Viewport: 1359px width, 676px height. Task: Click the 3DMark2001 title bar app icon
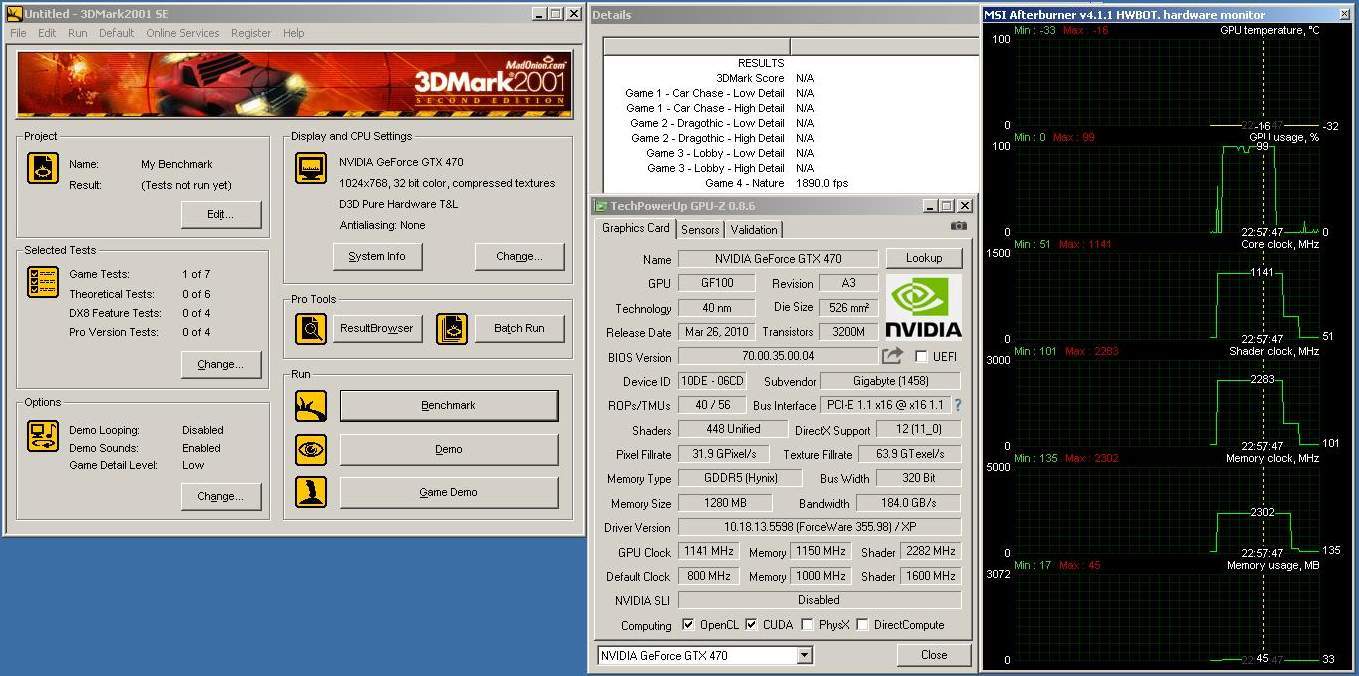pyautogui.click(x=13, y=14)
